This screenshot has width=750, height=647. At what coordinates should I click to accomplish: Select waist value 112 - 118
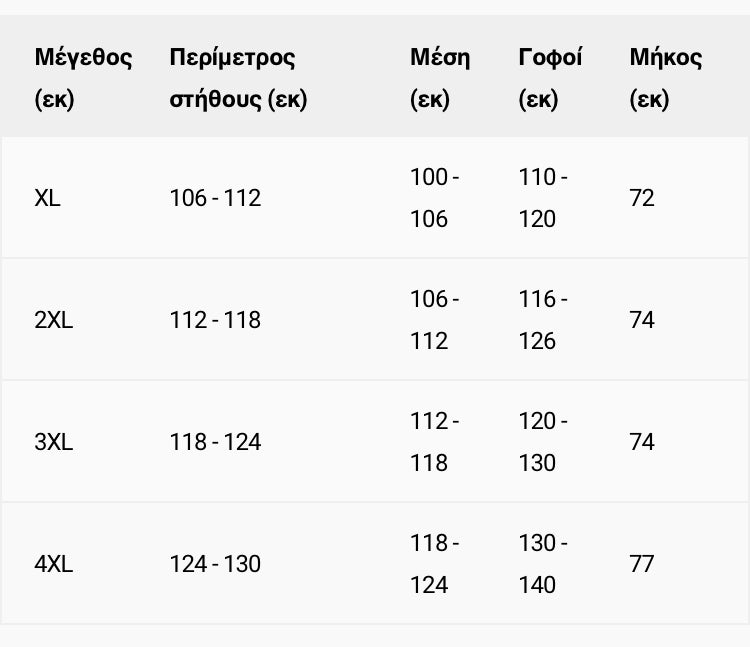tap(435, 442)
